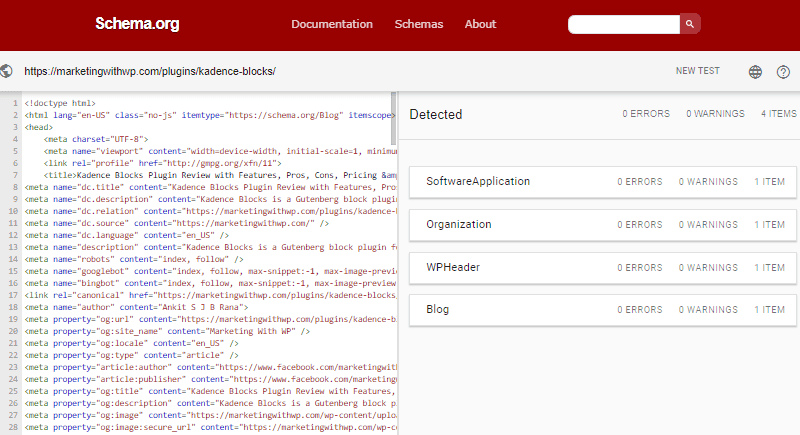Open the language globe icon

pos(755,72)
